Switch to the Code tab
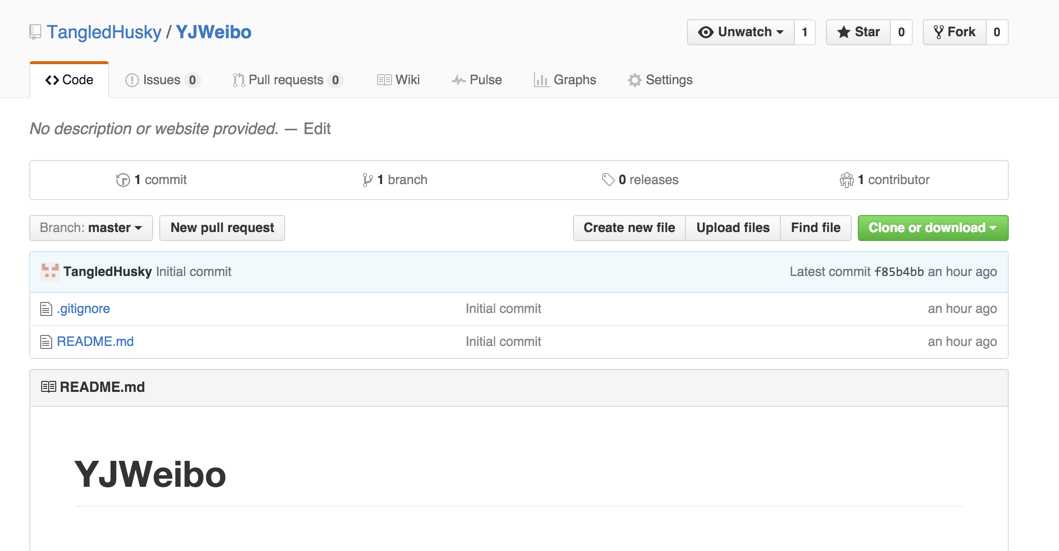The height and width of the screenshot is (551, 1059). pyautogui.click(x=69, y=80)
